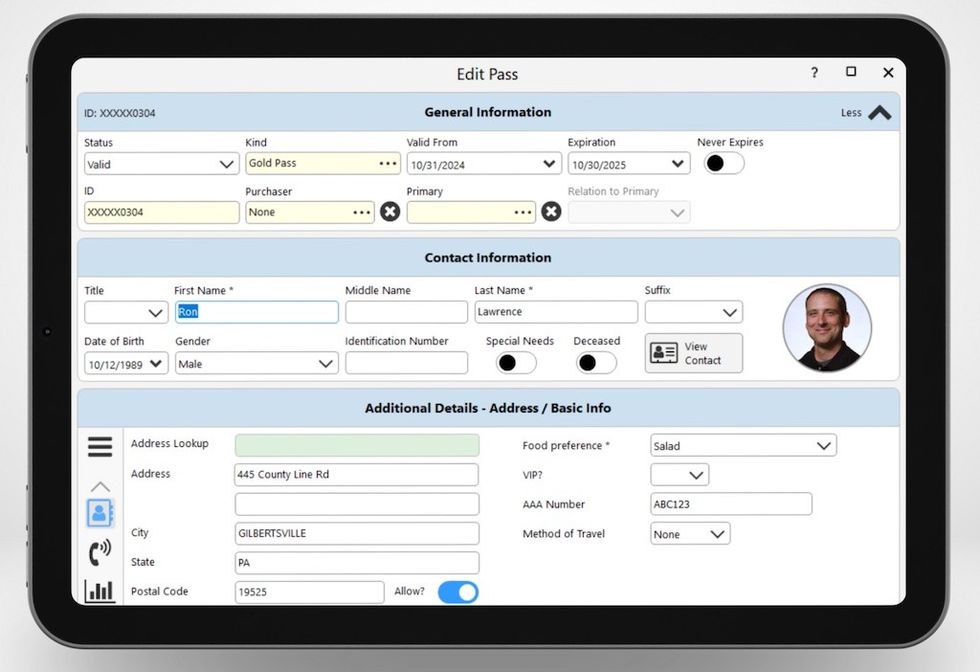
Task: Open the bar chart sidebar icon
Action: click(x=100, y=590)
